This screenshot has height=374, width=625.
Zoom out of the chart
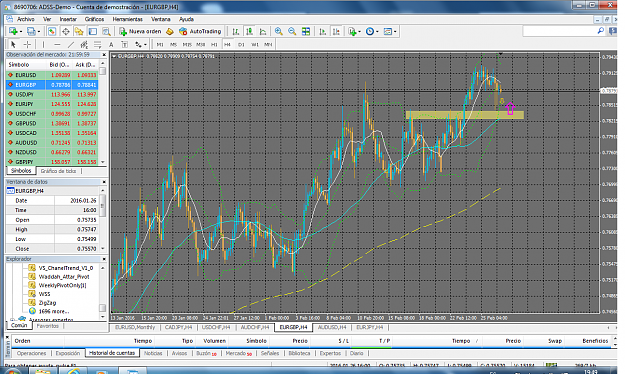point(292,31)
